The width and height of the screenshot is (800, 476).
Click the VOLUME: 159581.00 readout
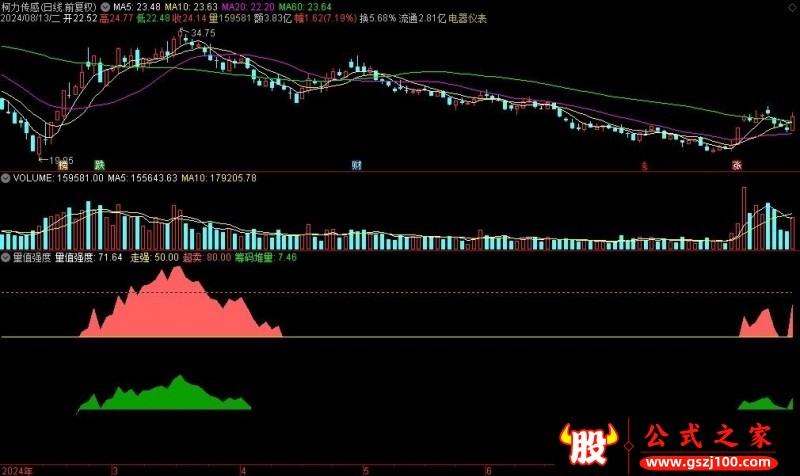tap(58, 178)
